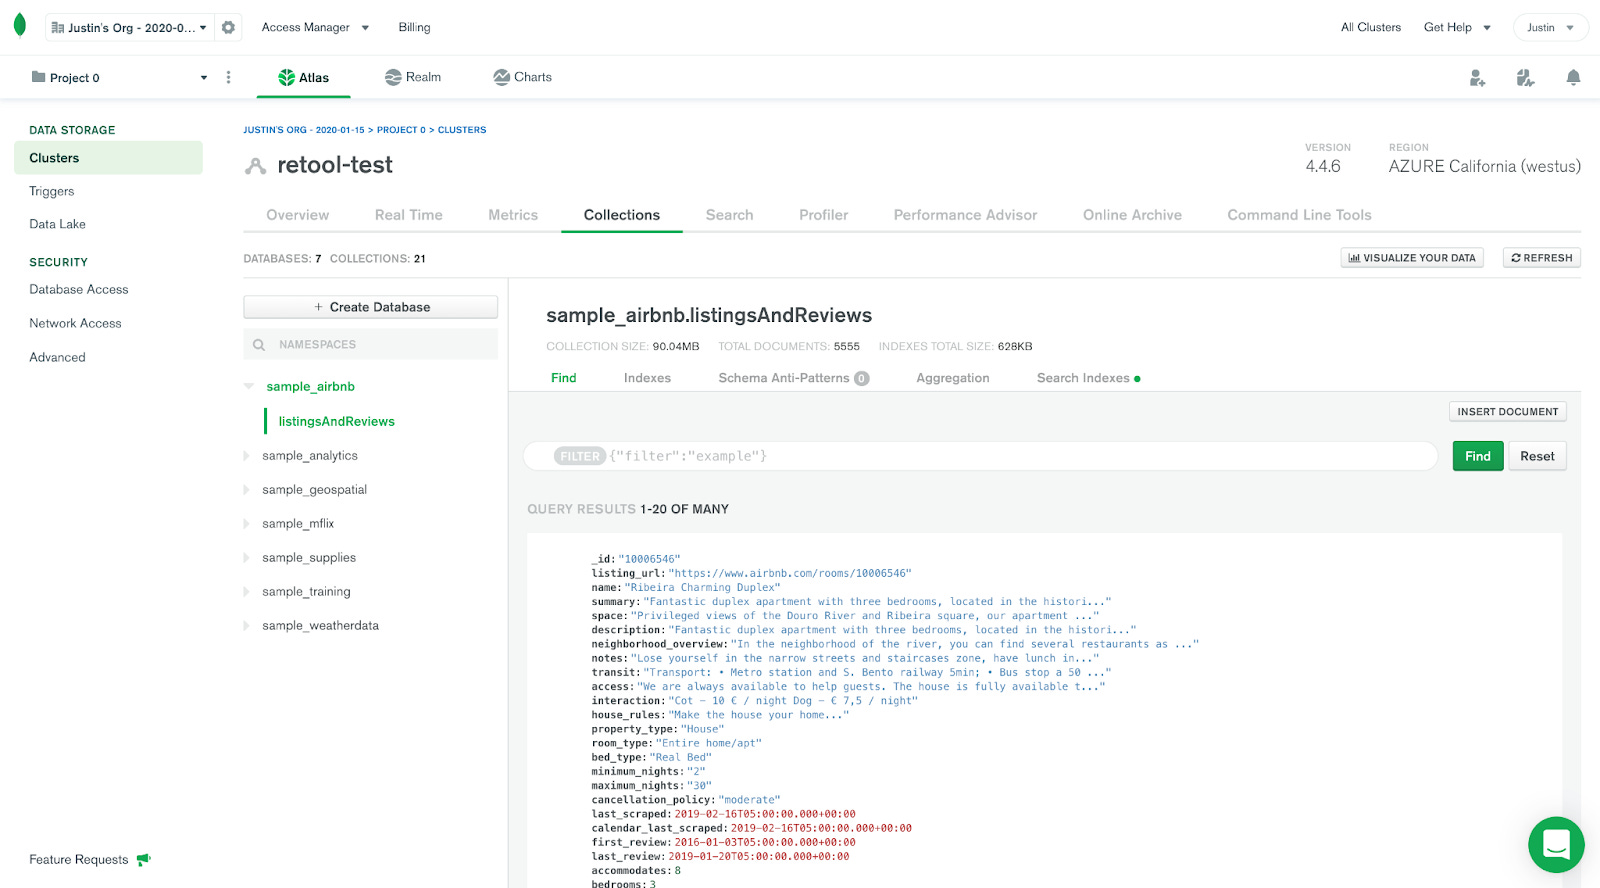The image size is (1600, 888).
Task: Open the Access Manager dropdown
Action: click(315, 27)
